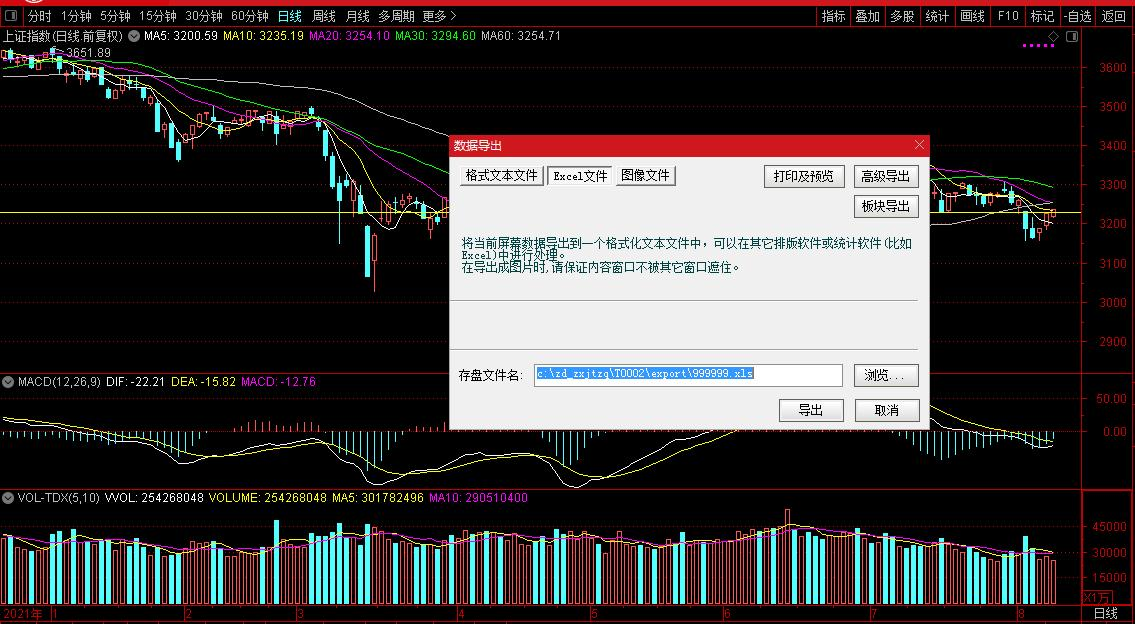Cancel the export with 取消
Image resolution: width=1135 pixels, height=624 pixels.
(886, 410)
